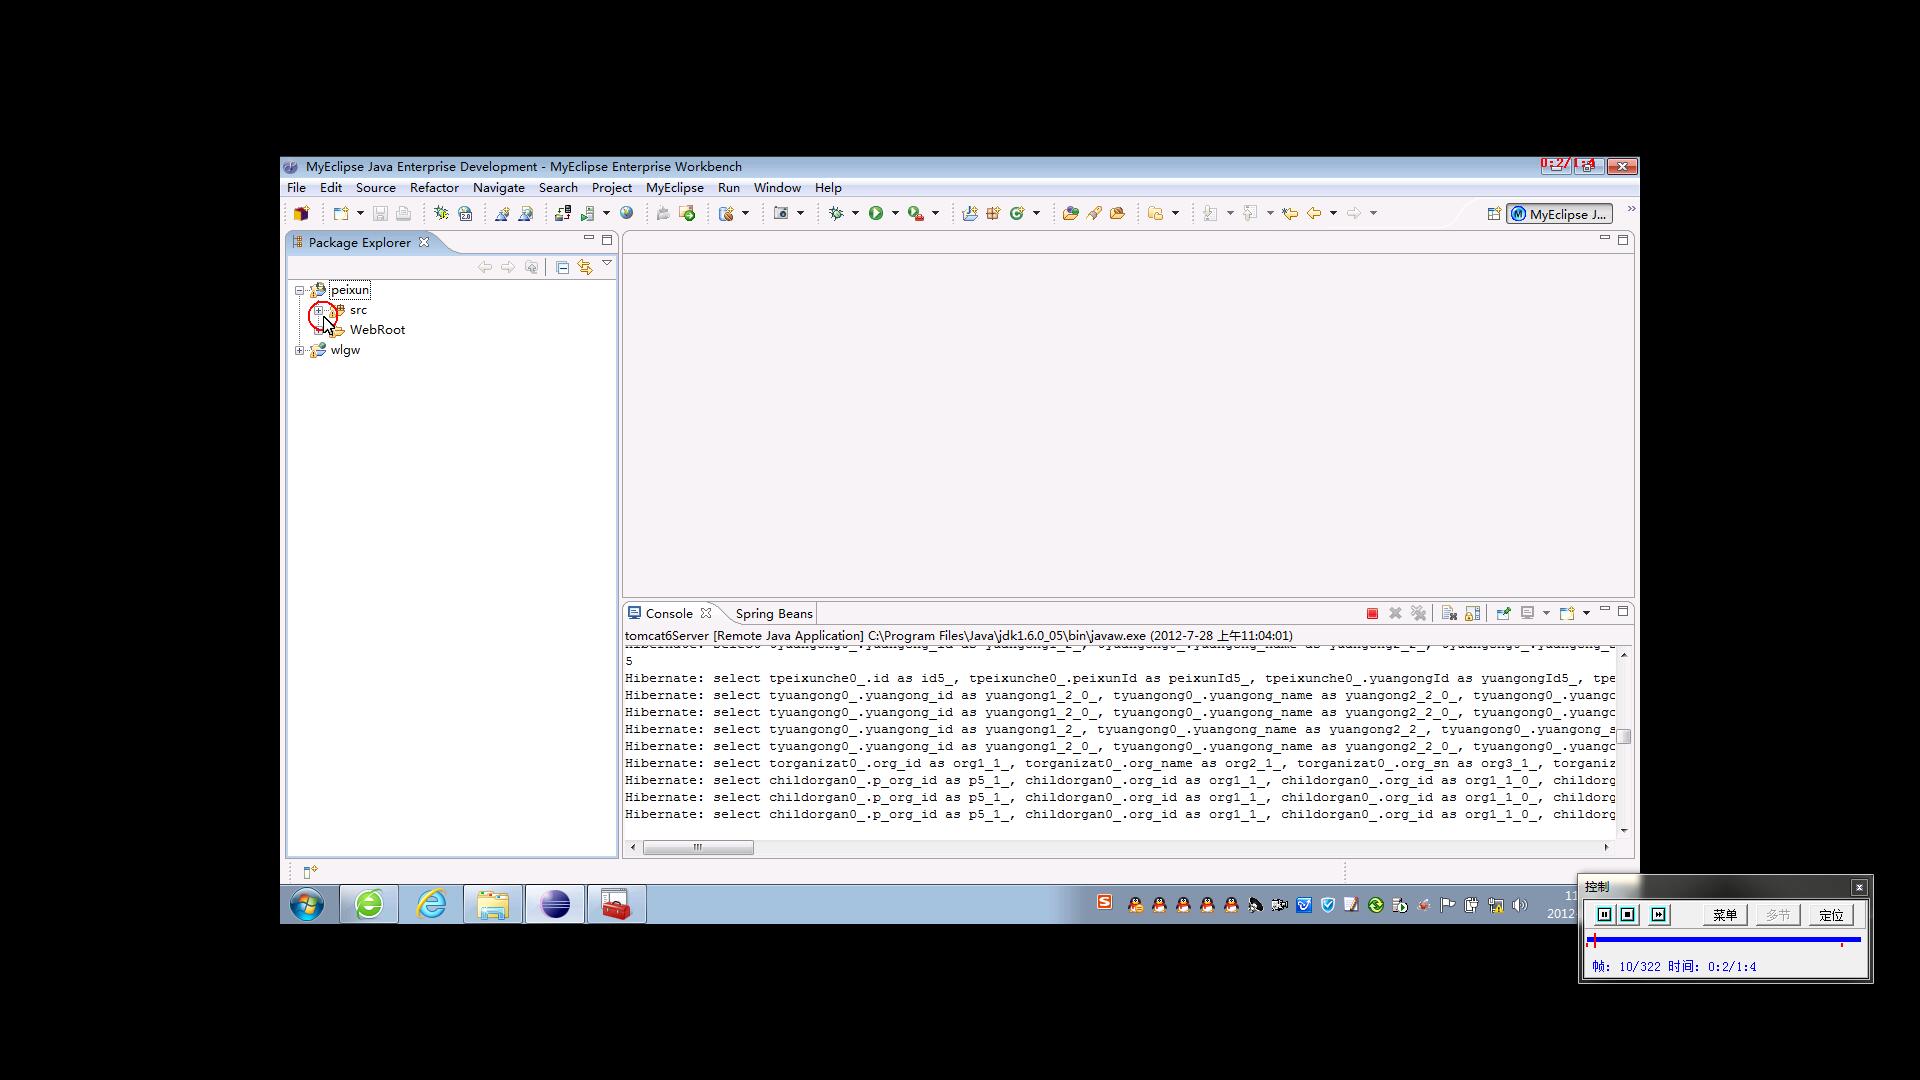Click the 定位 button in control panel
This screenshot has height=1080, width=1920.
point(1831,915)
